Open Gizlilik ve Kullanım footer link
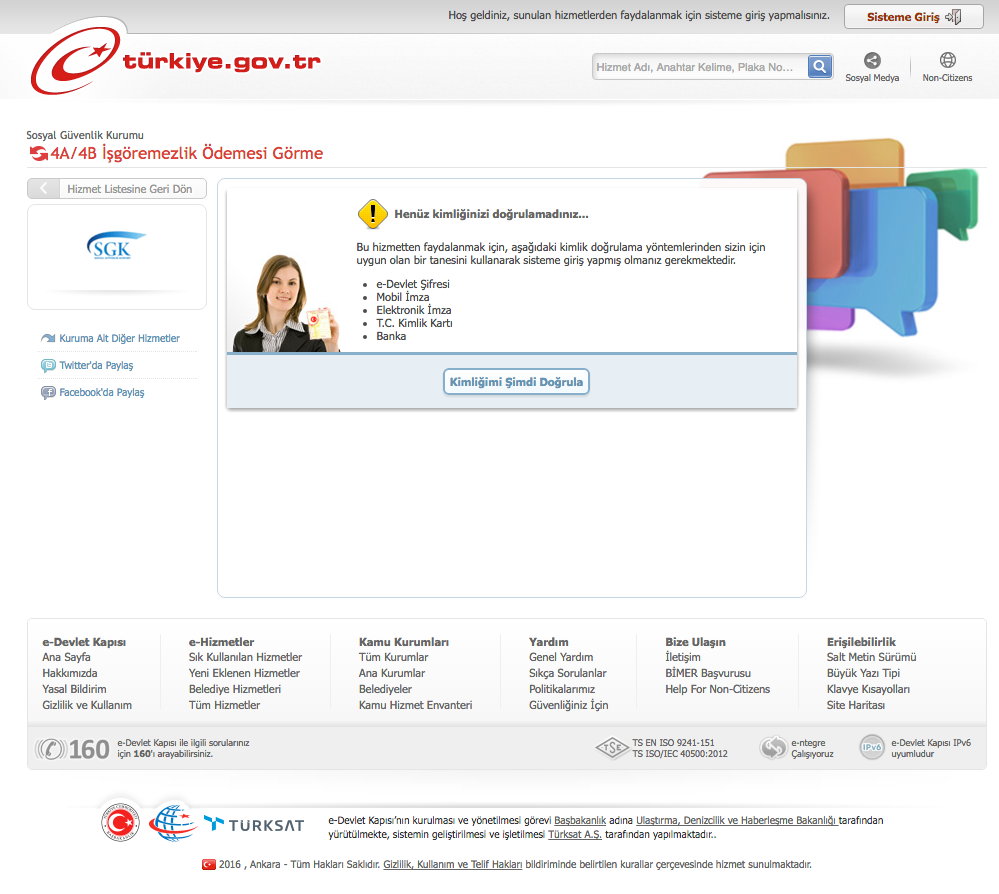 coord(87,705)
